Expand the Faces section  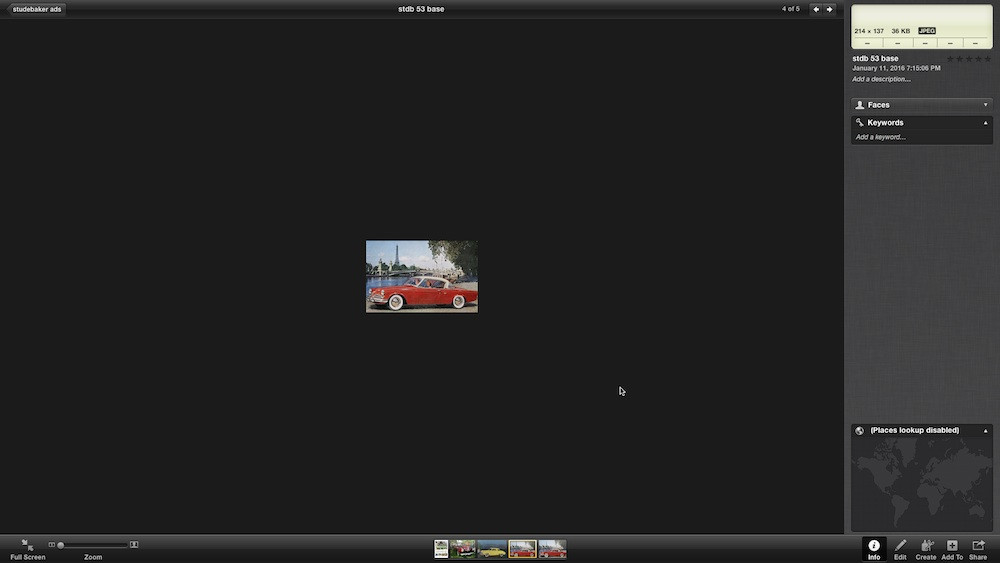coord(922,105)
